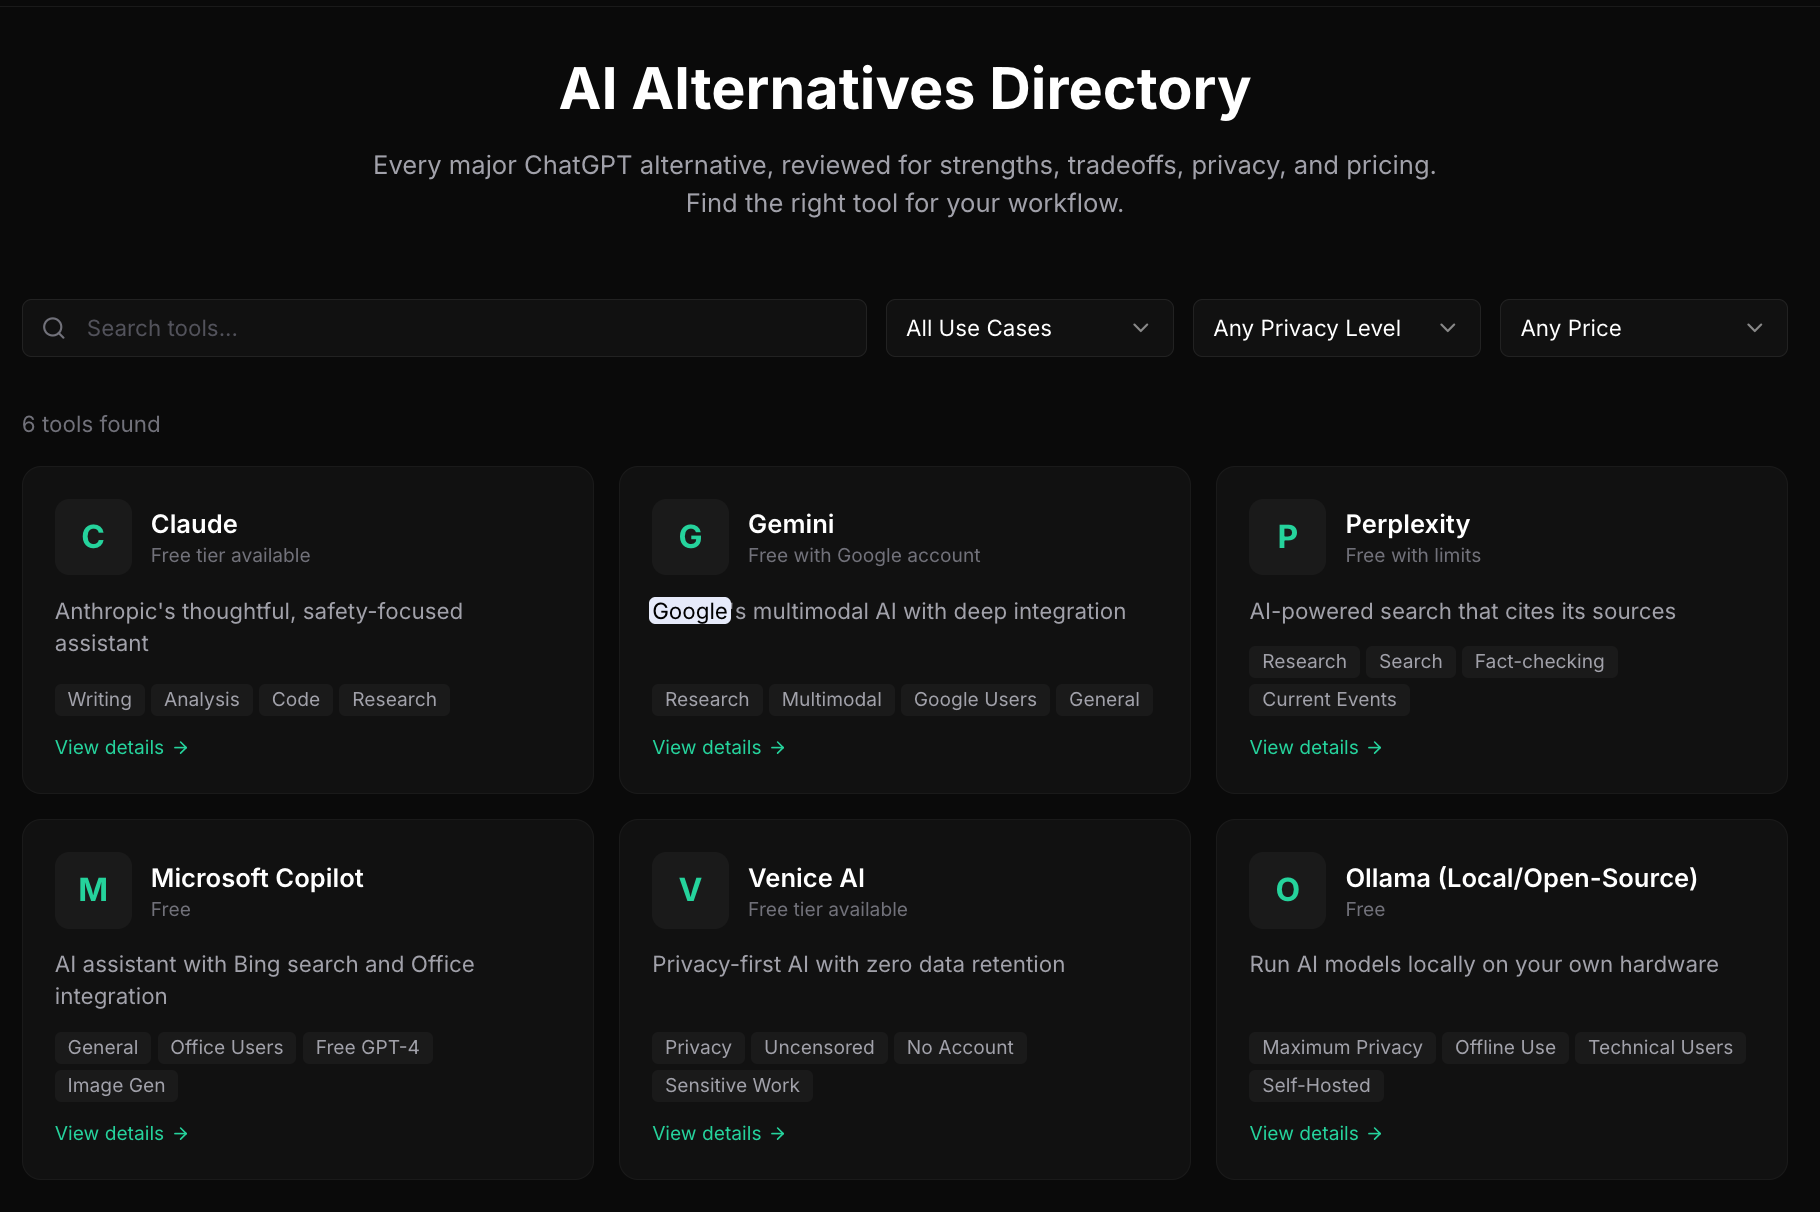
Task: Click the Code tag on Claude
Action: [296, 699]
